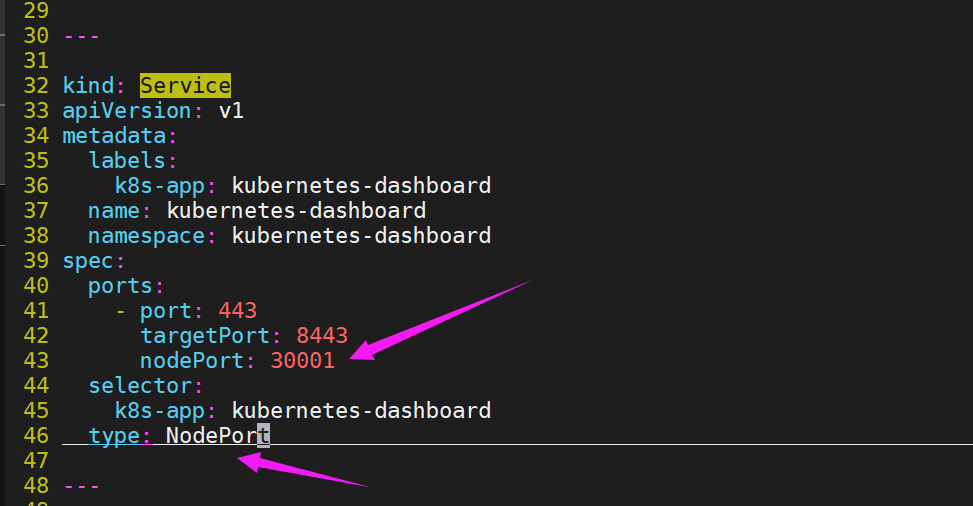
Task: Click the selector key
Action: (x=140, y=386)
